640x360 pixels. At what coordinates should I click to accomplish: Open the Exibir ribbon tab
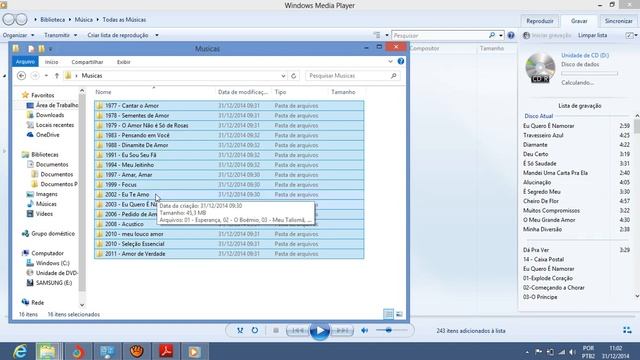click(x=123, y=62)
